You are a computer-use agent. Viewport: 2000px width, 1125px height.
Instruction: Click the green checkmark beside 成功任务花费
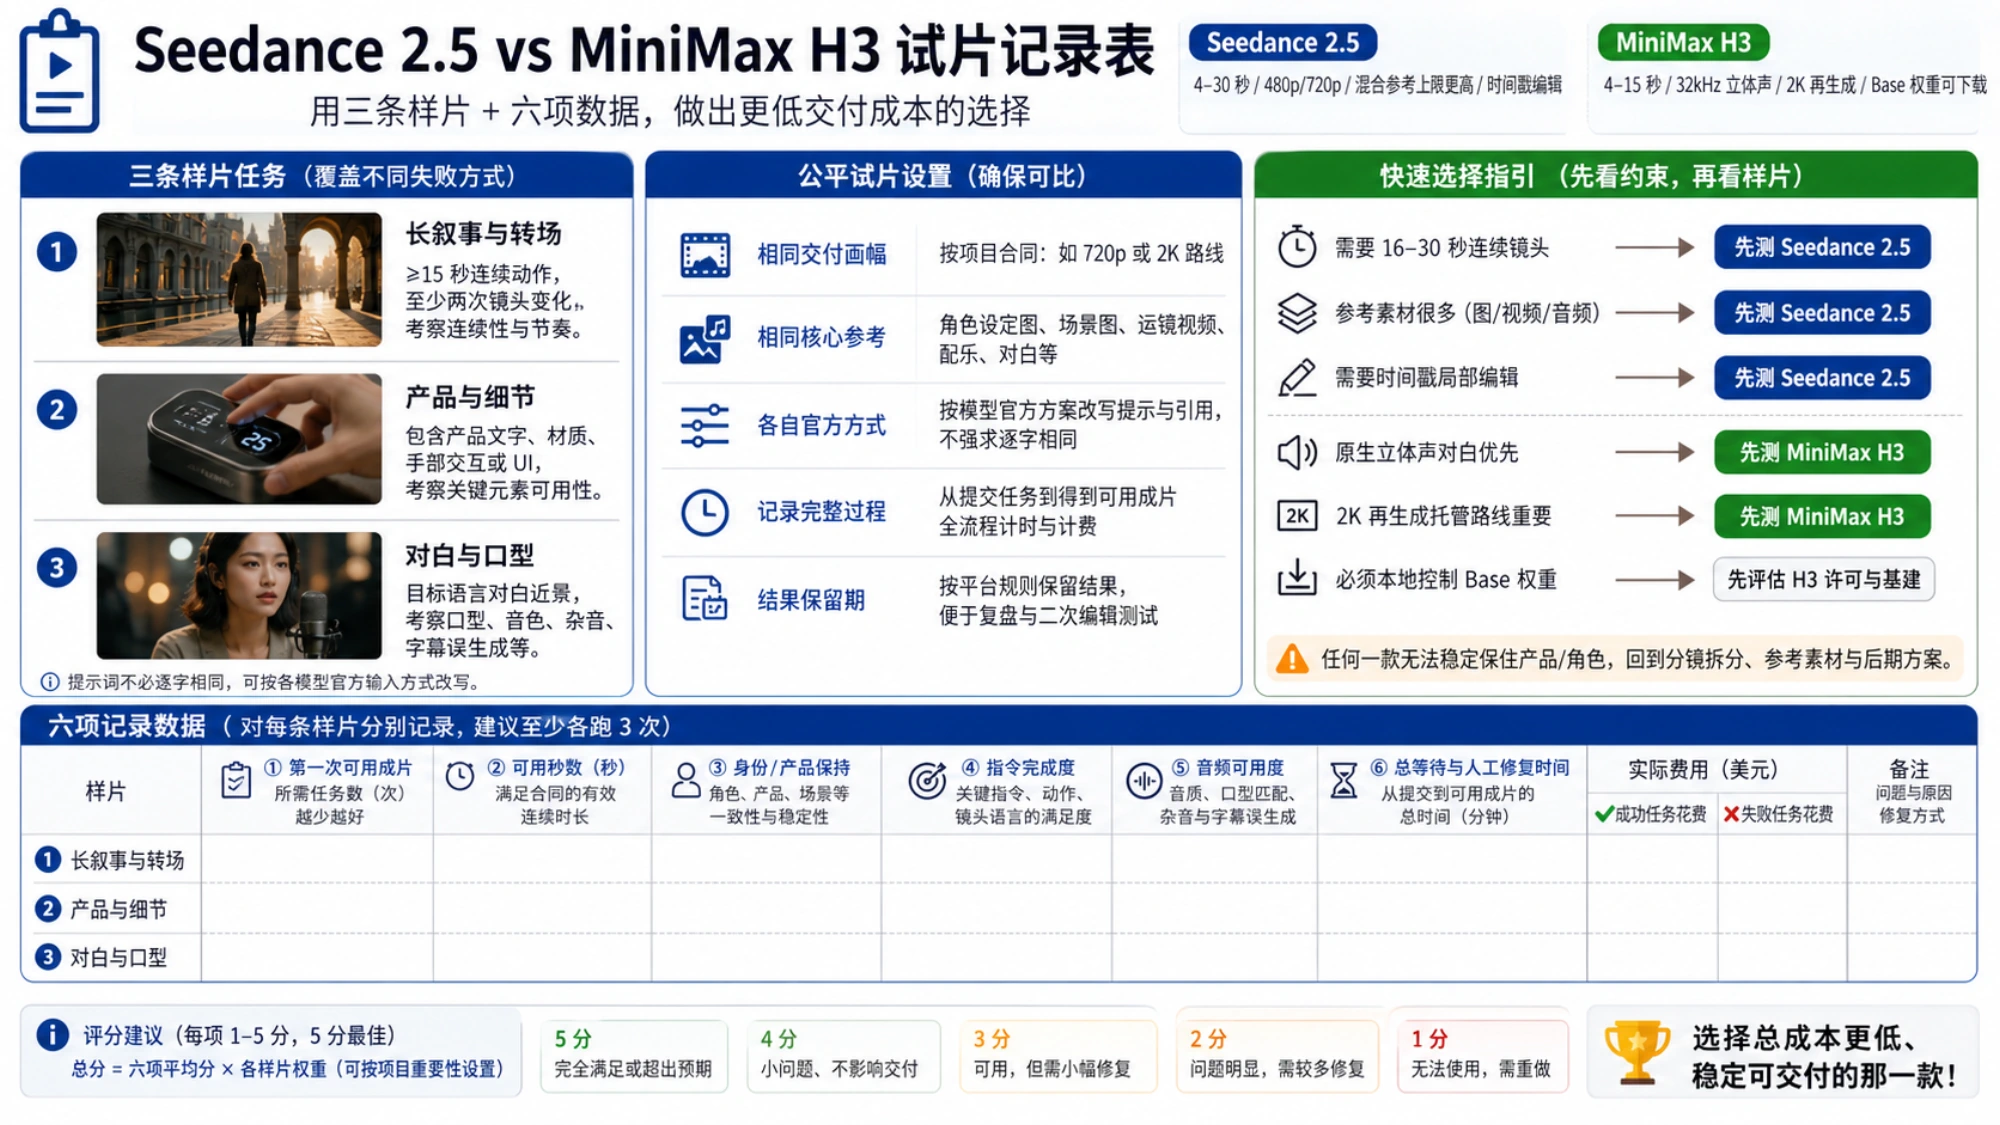click(x=1604, y=814)
